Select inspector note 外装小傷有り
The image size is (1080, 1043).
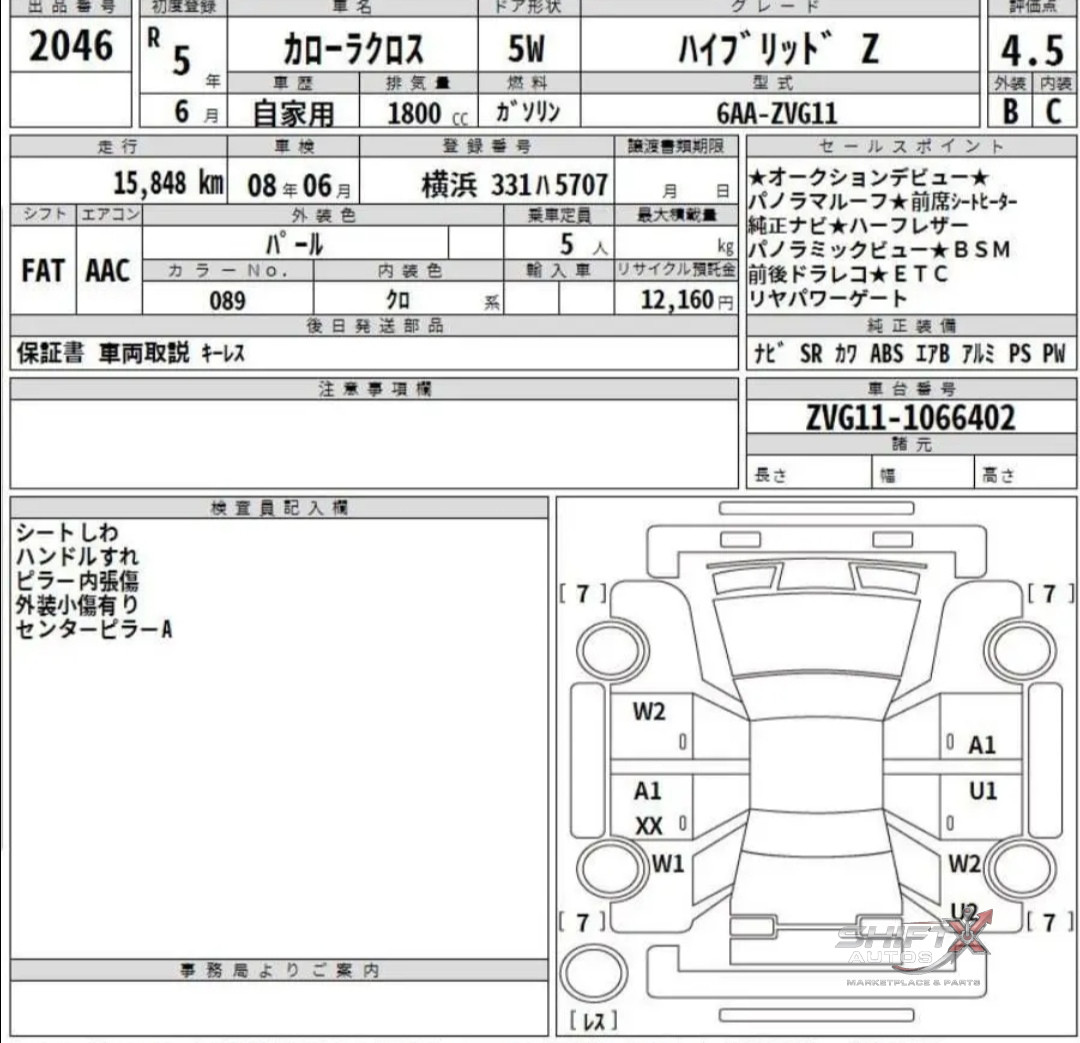coord(76,605)
